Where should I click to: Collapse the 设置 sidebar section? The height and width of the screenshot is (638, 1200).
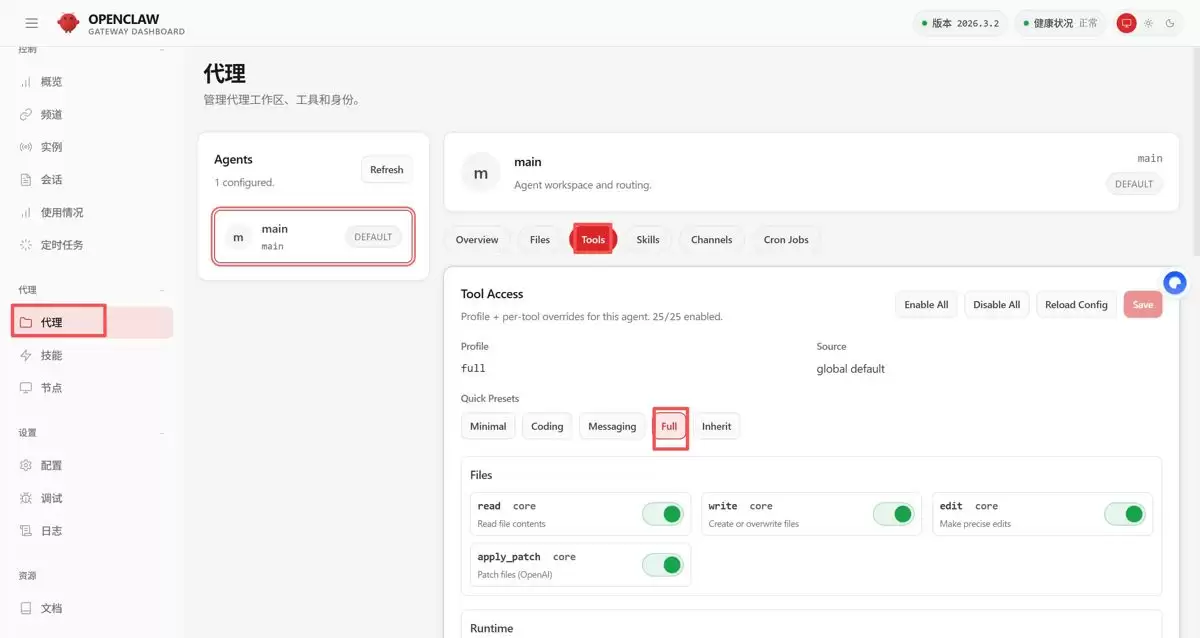pos(162,433)
